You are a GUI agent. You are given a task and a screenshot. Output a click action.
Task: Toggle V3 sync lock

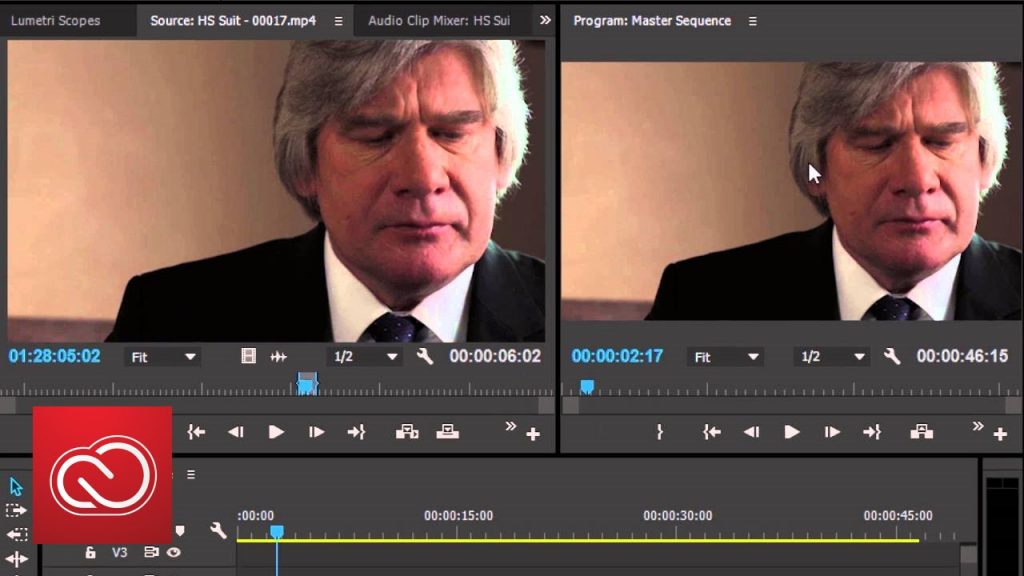(151, 552)
